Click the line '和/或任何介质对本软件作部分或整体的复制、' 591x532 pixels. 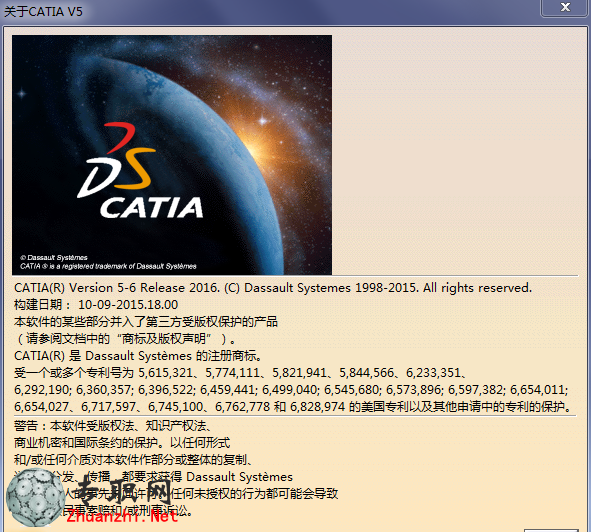134,460
